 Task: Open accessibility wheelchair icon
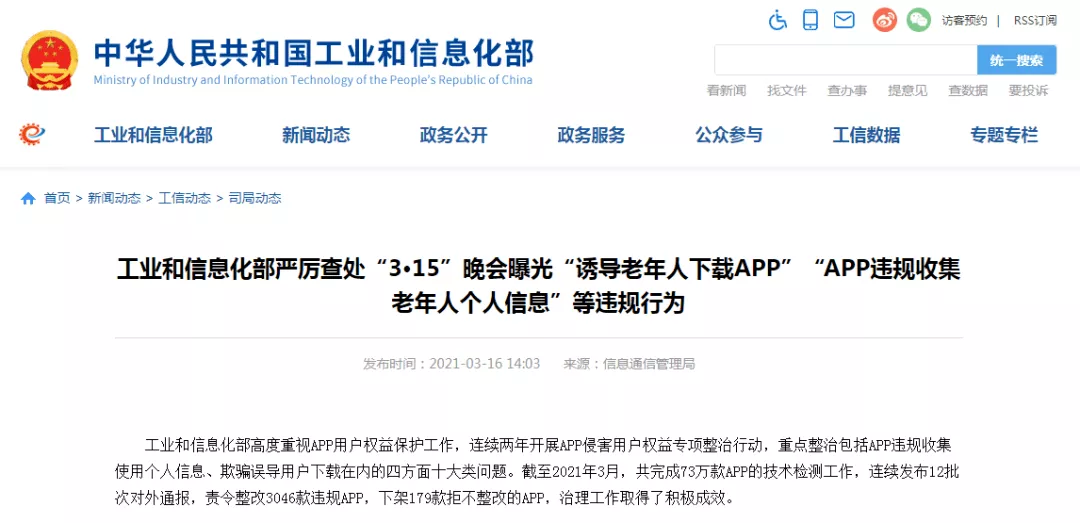[x=778, y=20]
